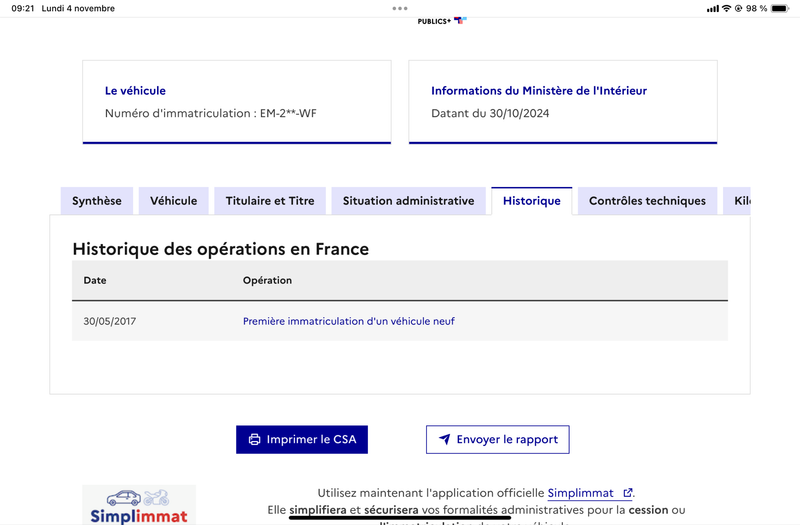Open the Synthèse tab
The height and width of the screenshot is (525, 800).
[97, 201]
